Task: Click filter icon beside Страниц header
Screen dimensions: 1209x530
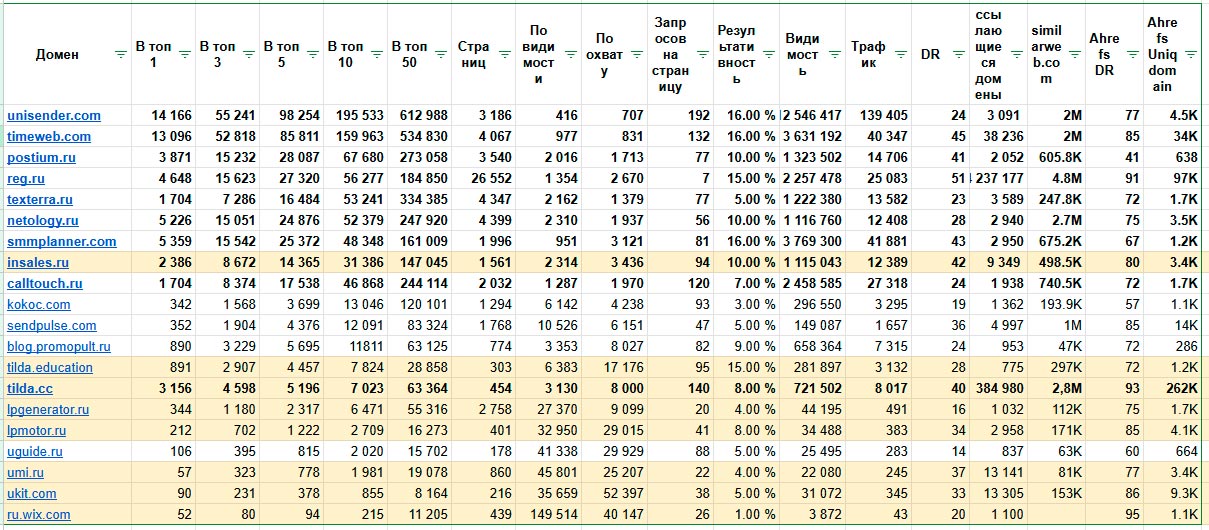Action: 504,55
